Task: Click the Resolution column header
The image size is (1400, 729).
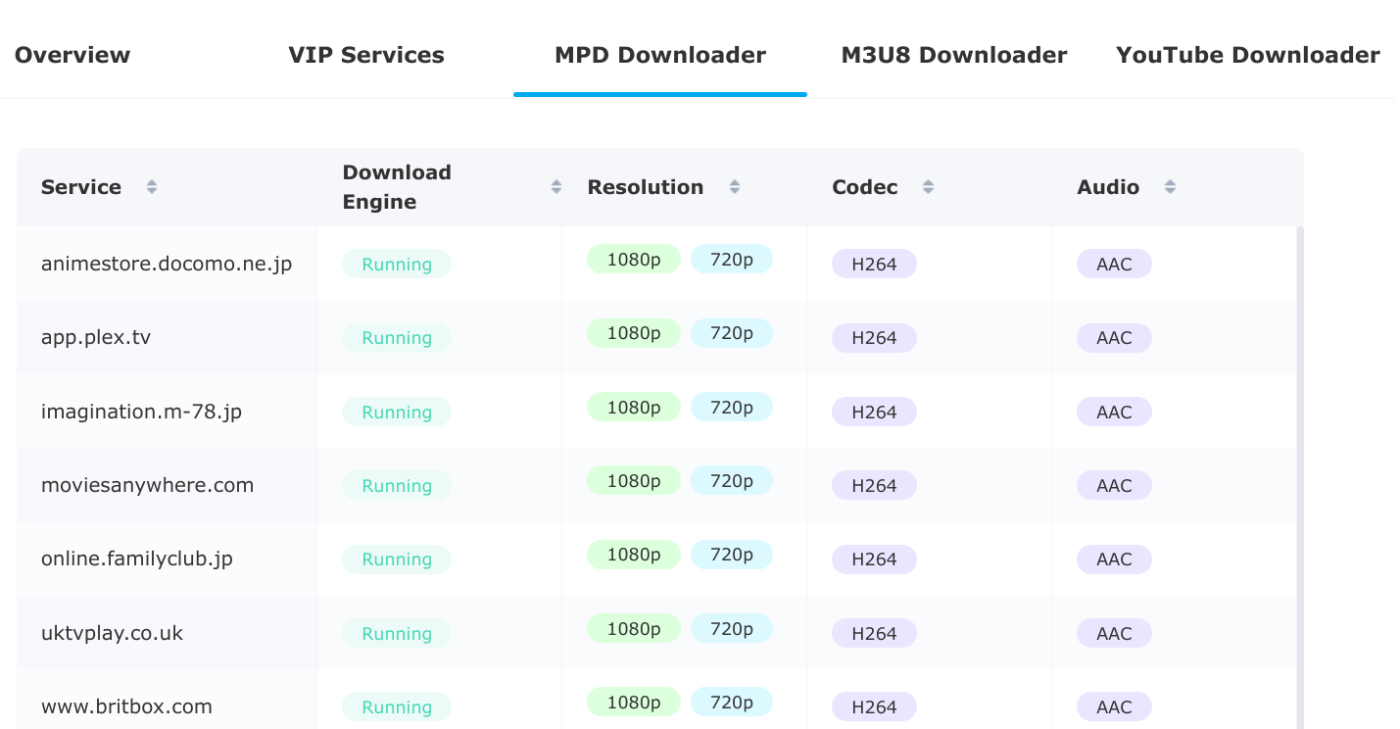Action: (x=685, y=187)
